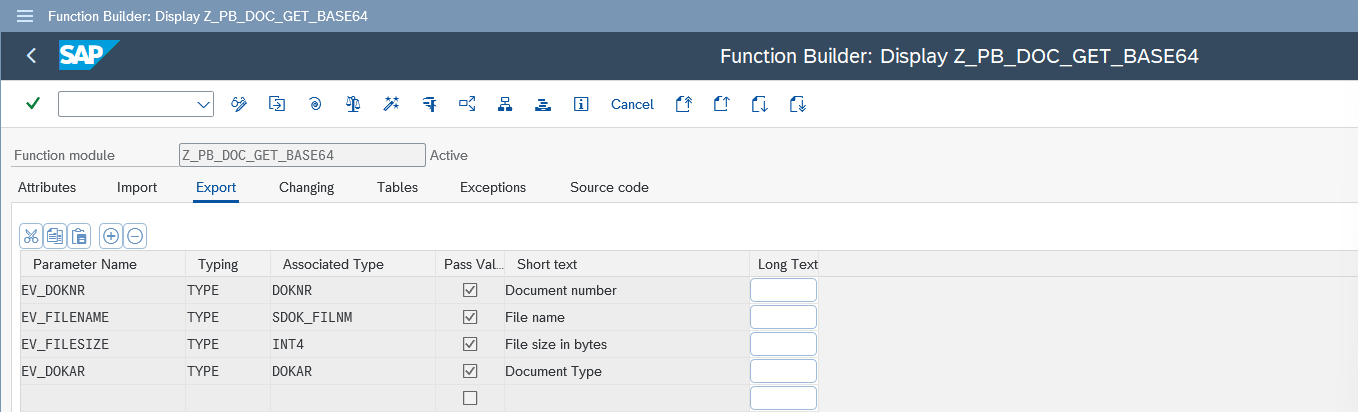Activate with the magic wand icon
Viewport: 1358px width, 412px height.
pyautogui.click(x=391, y=104)
